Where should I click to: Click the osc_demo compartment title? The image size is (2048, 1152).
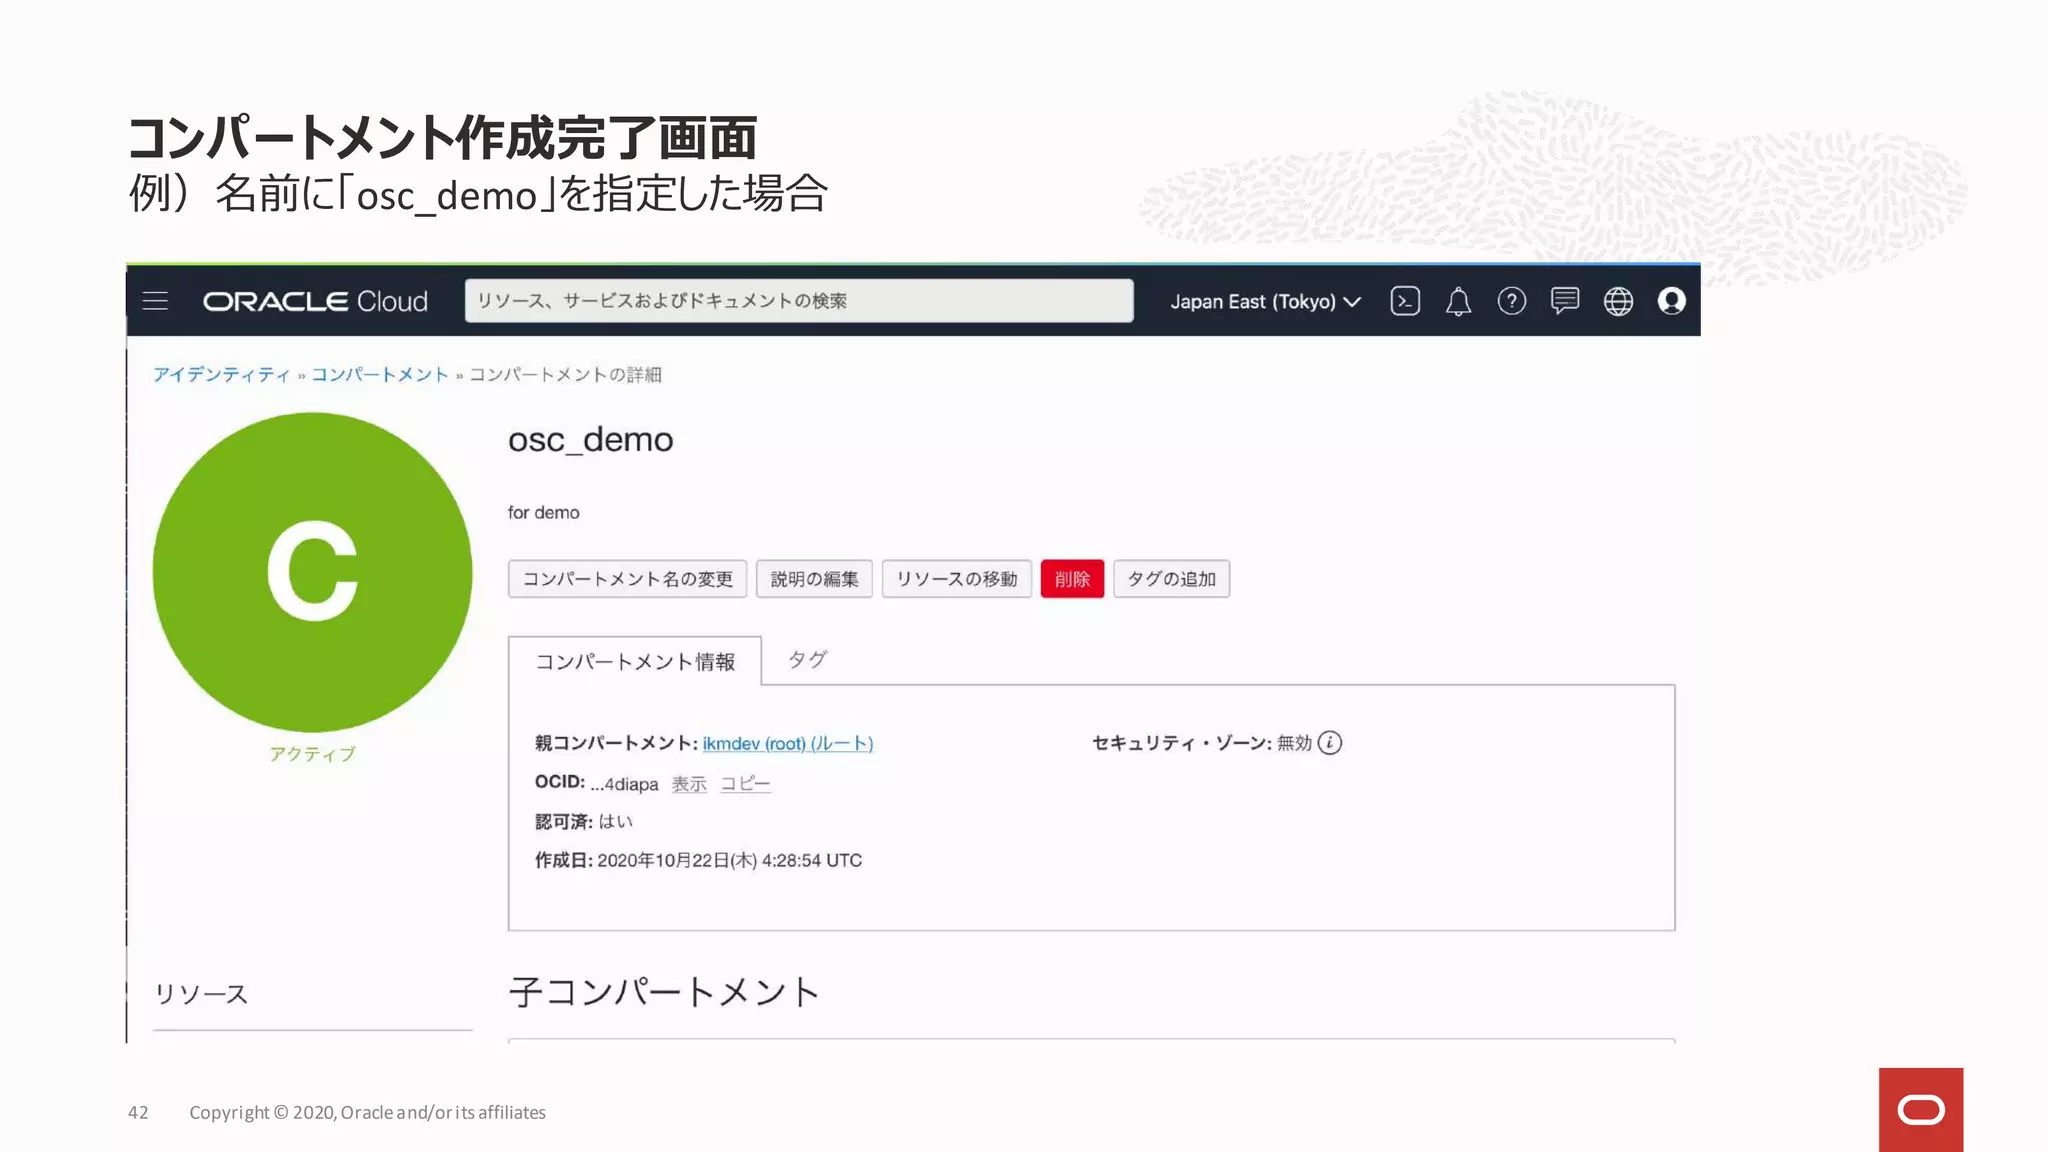tap(591, 440)
